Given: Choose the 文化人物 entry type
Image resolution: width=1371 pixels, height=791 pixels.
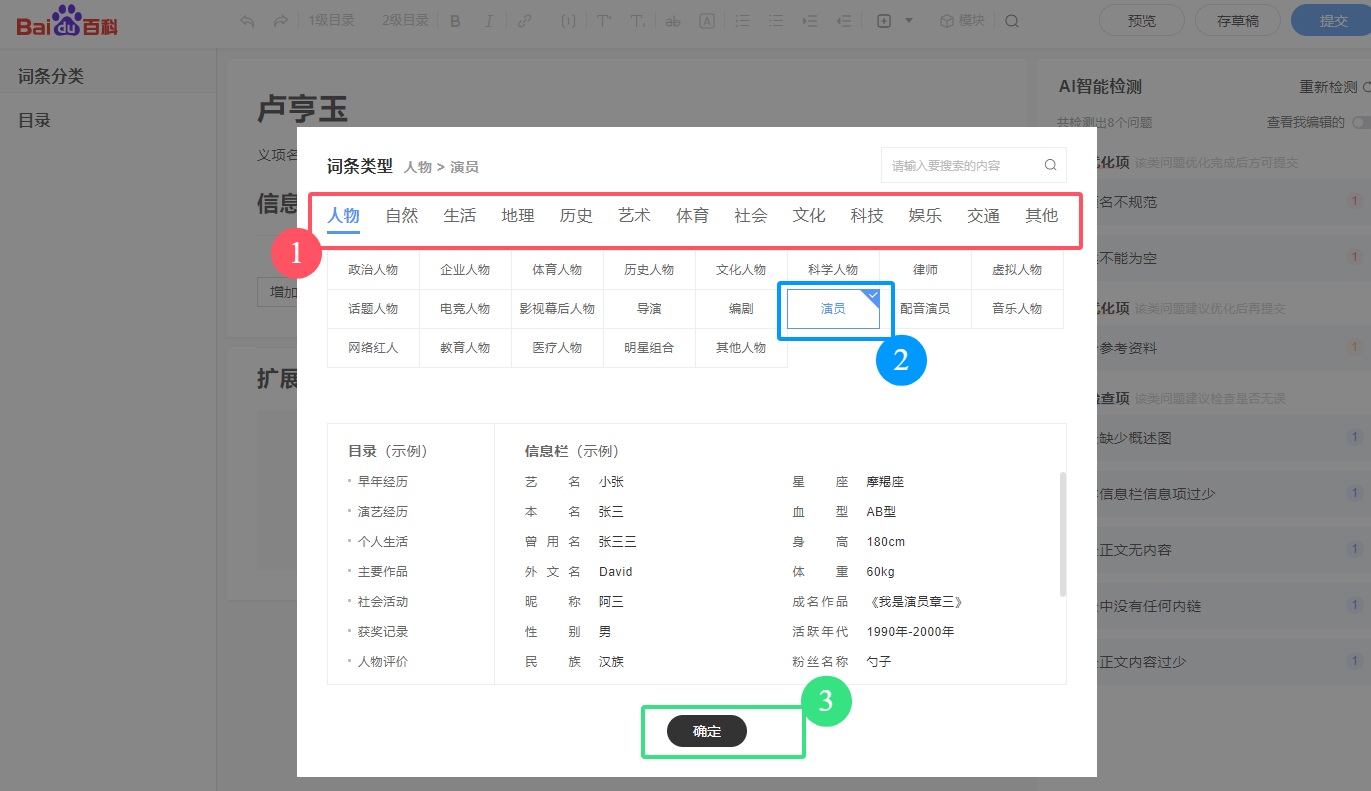Looking at the screenshot, I should click(x=741, y=270).
